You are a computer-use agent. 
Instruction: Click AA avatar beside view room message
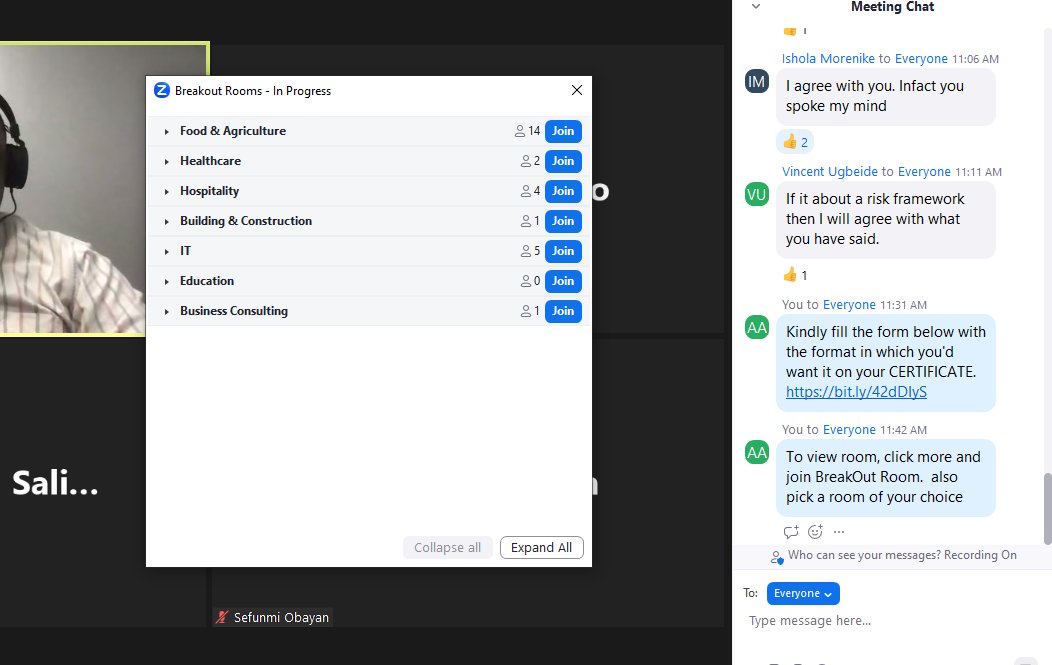(x=757, y=453)
